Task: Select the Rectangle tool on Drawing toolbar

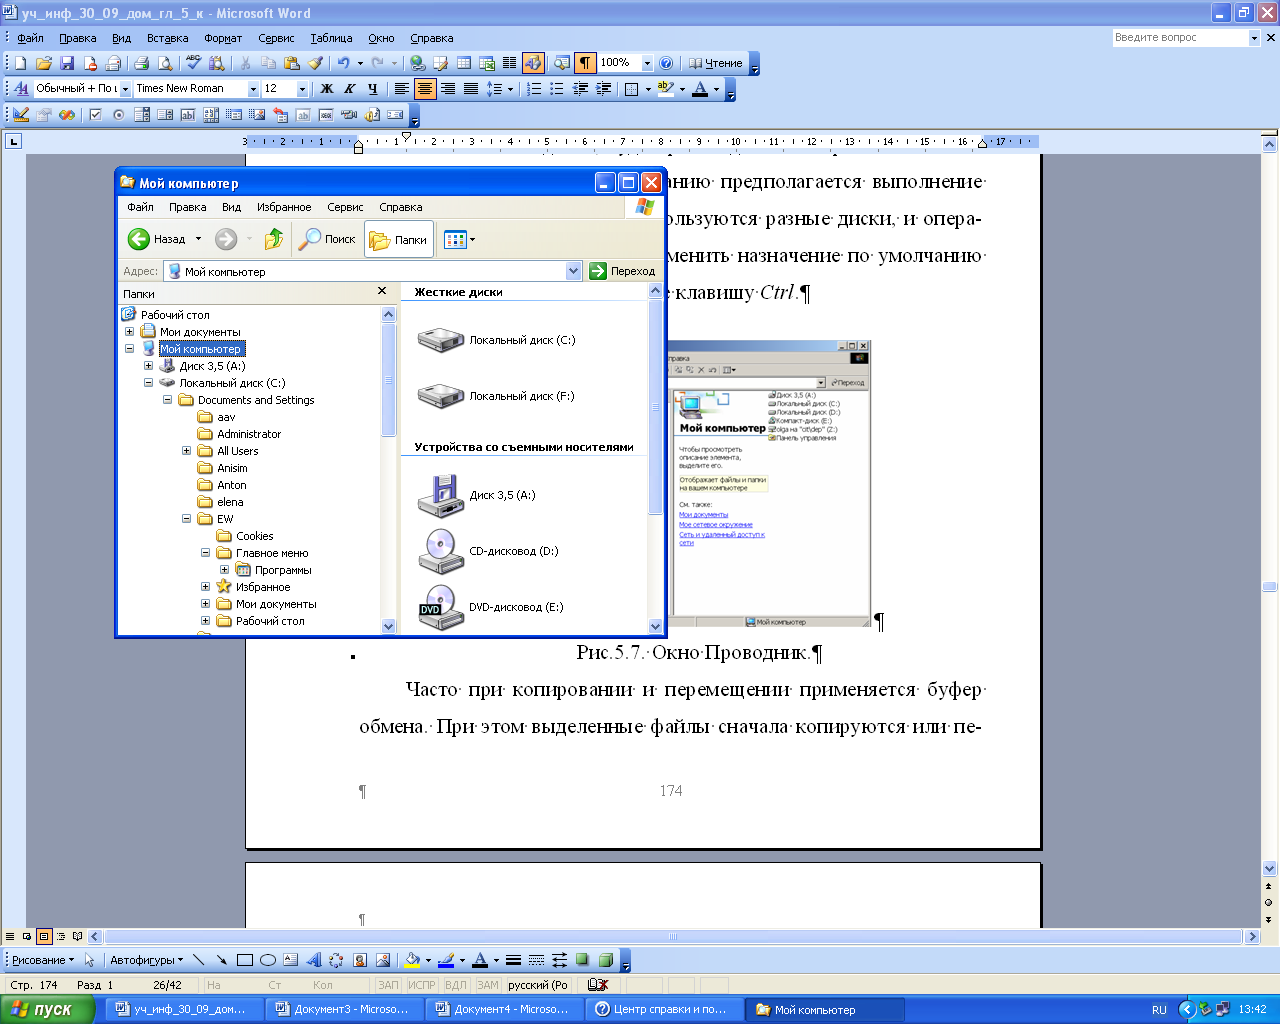Action: click(x=245, y=960)
